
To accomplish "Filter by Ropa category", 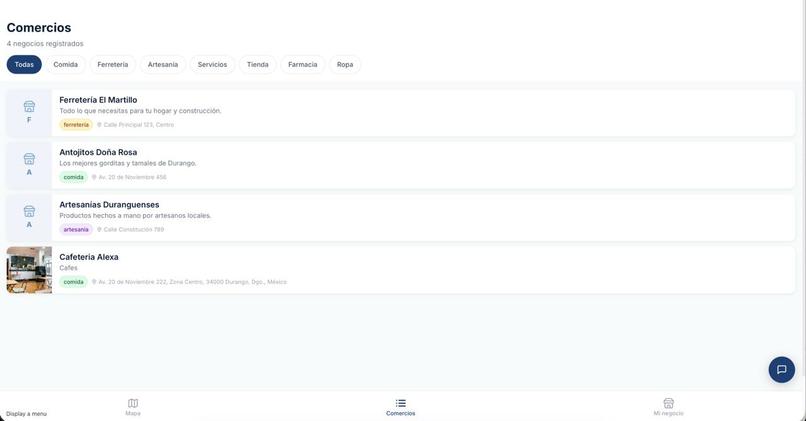I will (x=345, y=64).
